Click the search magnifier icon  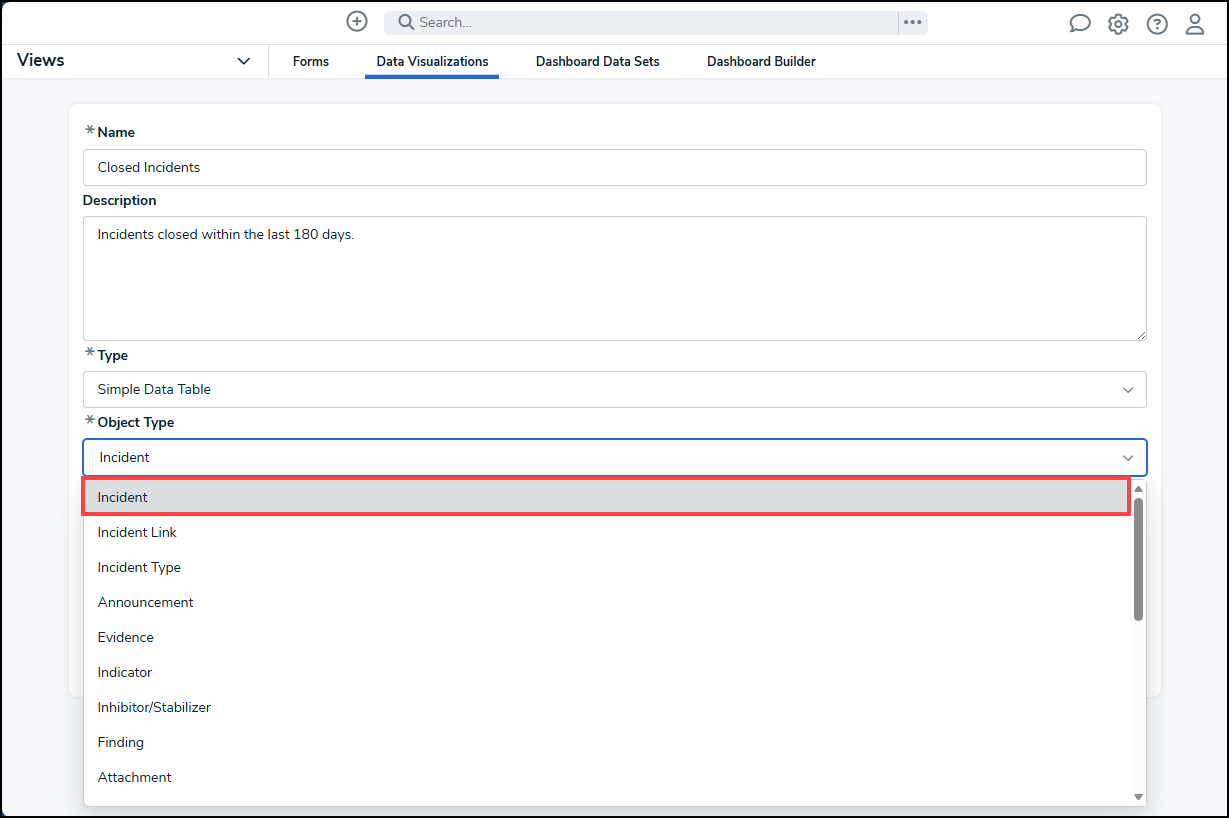pyautogui.click(x=406, y=22)
